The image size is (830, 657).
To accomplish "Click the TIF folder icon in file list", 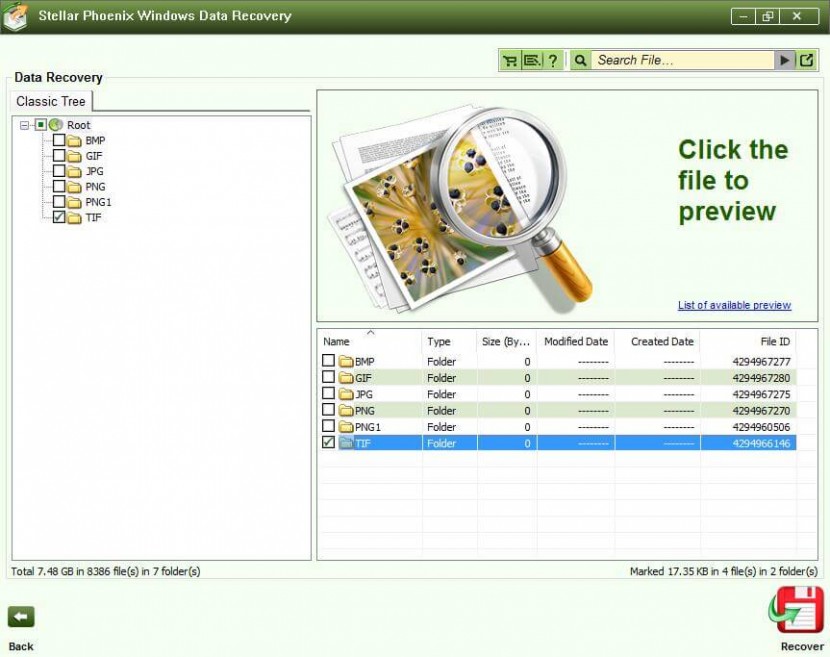I will (346, 443).
